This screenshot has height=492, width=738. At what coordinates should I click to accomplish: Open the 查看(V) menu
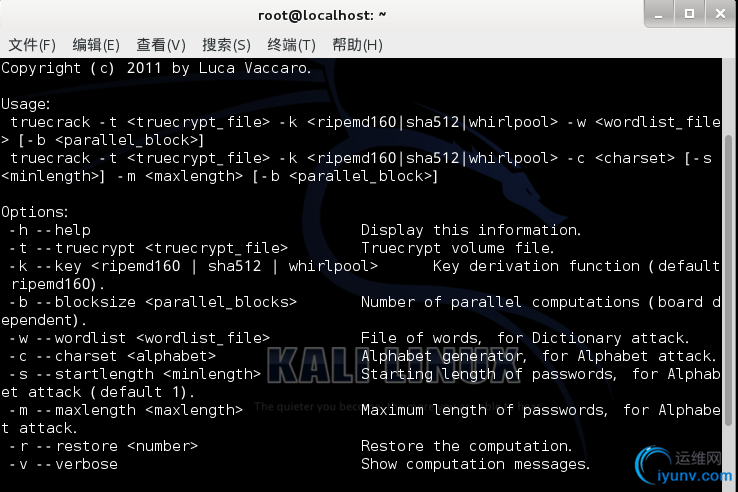[161, 45]
